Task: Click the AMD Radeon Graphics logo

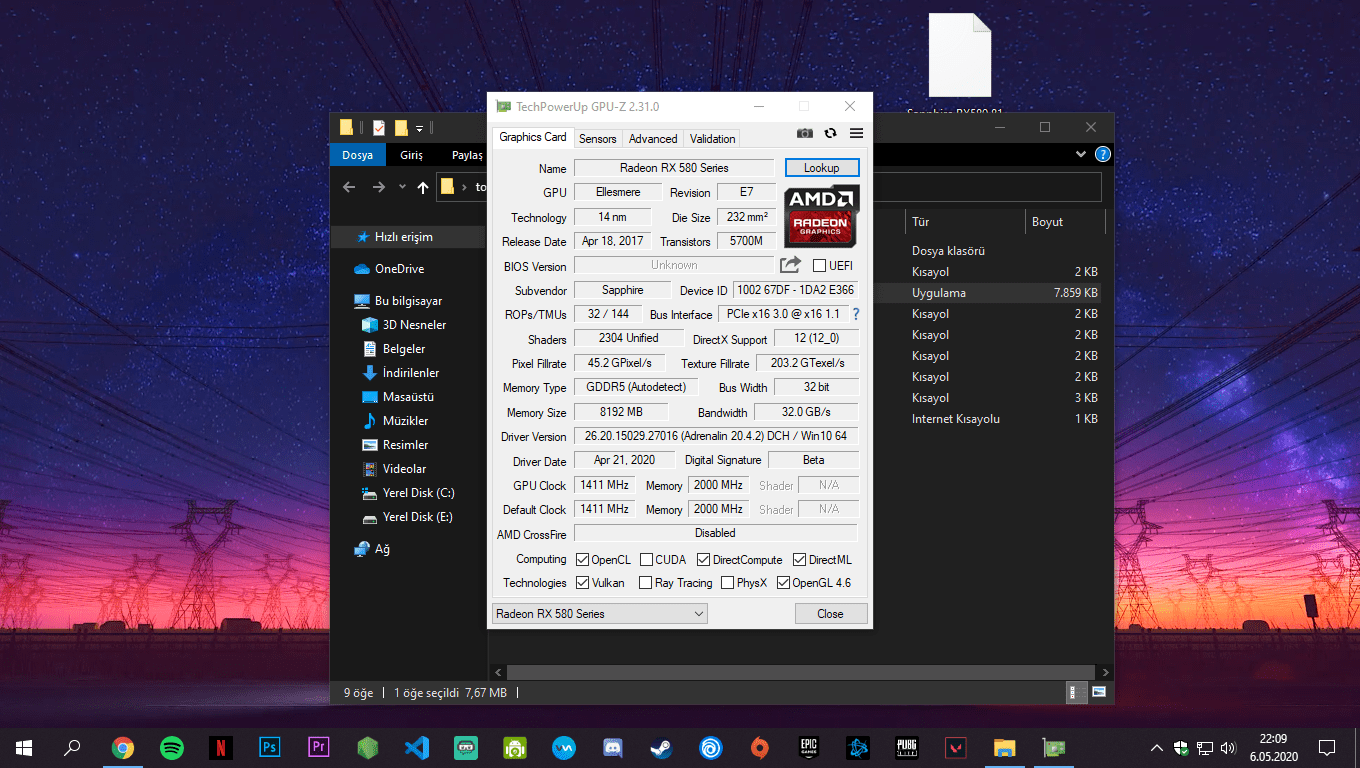Action: pyautogui.click(x=821, y=216)
